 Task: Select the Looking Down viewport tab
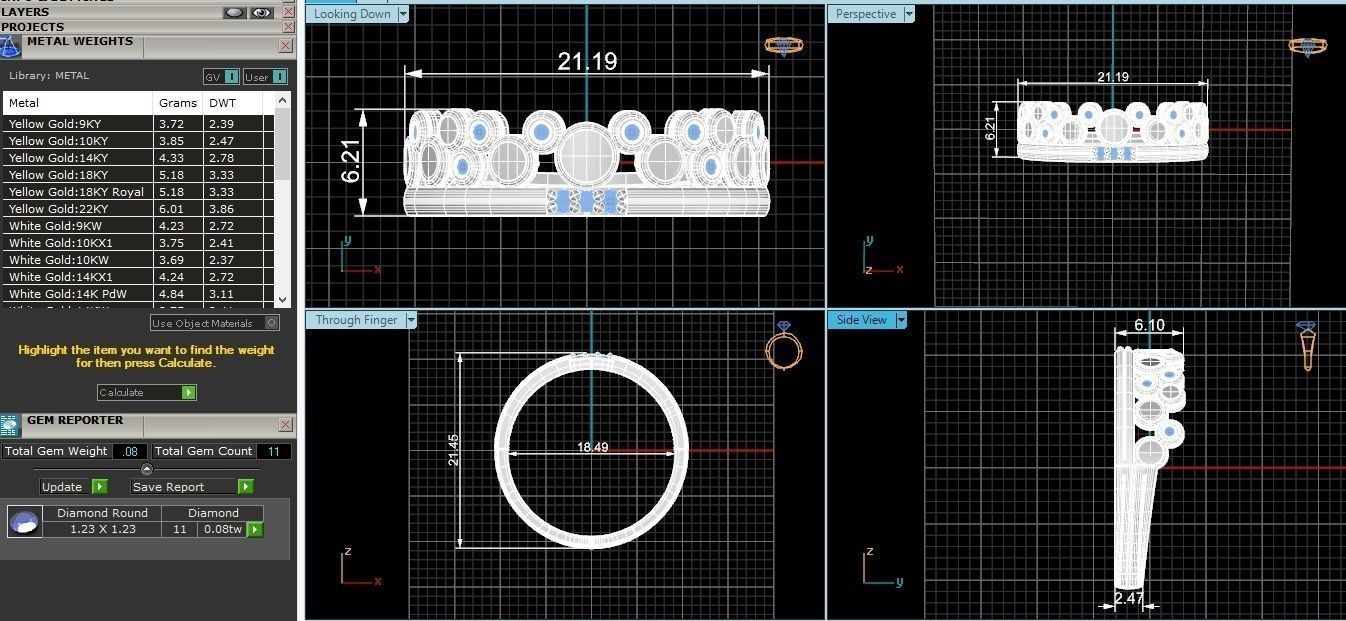(x=351, y=14)
